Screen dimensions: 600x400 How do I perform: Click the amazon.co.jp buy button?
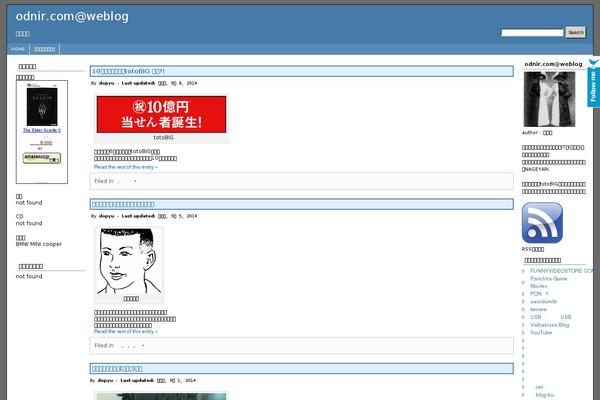tap(42, 158)
